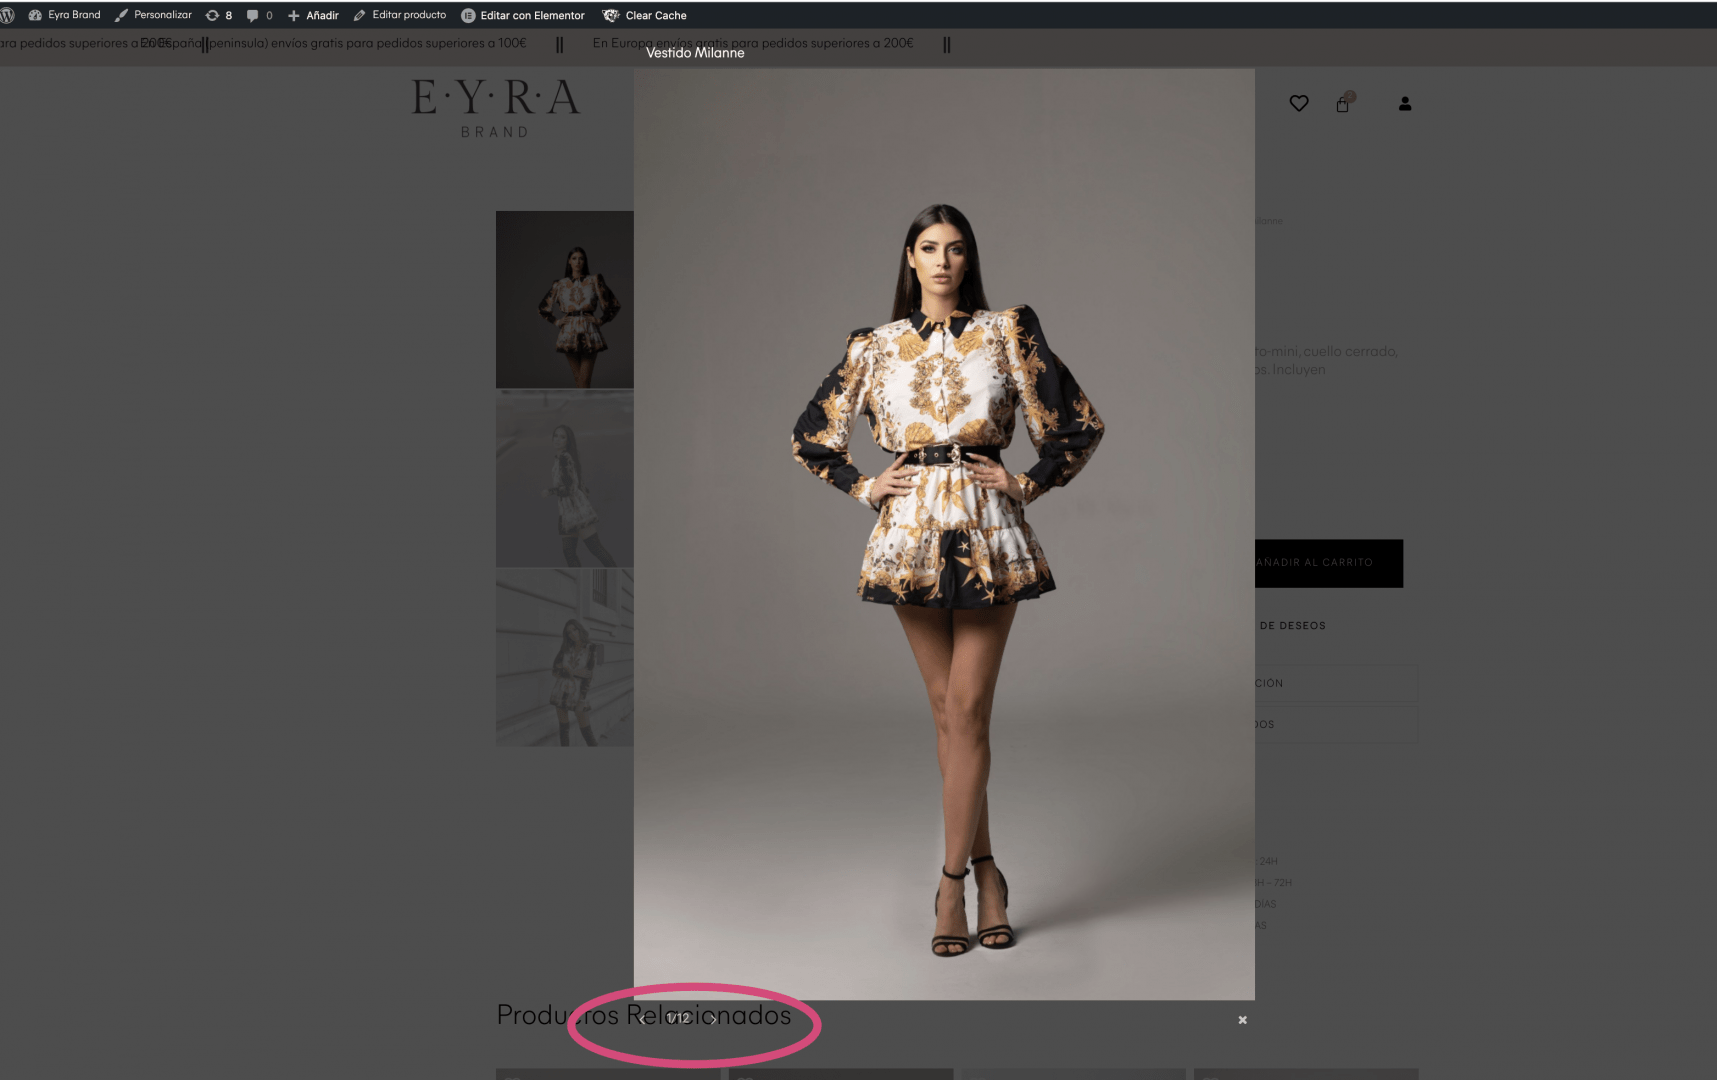Open the wishlist heart icon
1717x1080 pixels.
pyautogui.click(x=1299, y=103)
